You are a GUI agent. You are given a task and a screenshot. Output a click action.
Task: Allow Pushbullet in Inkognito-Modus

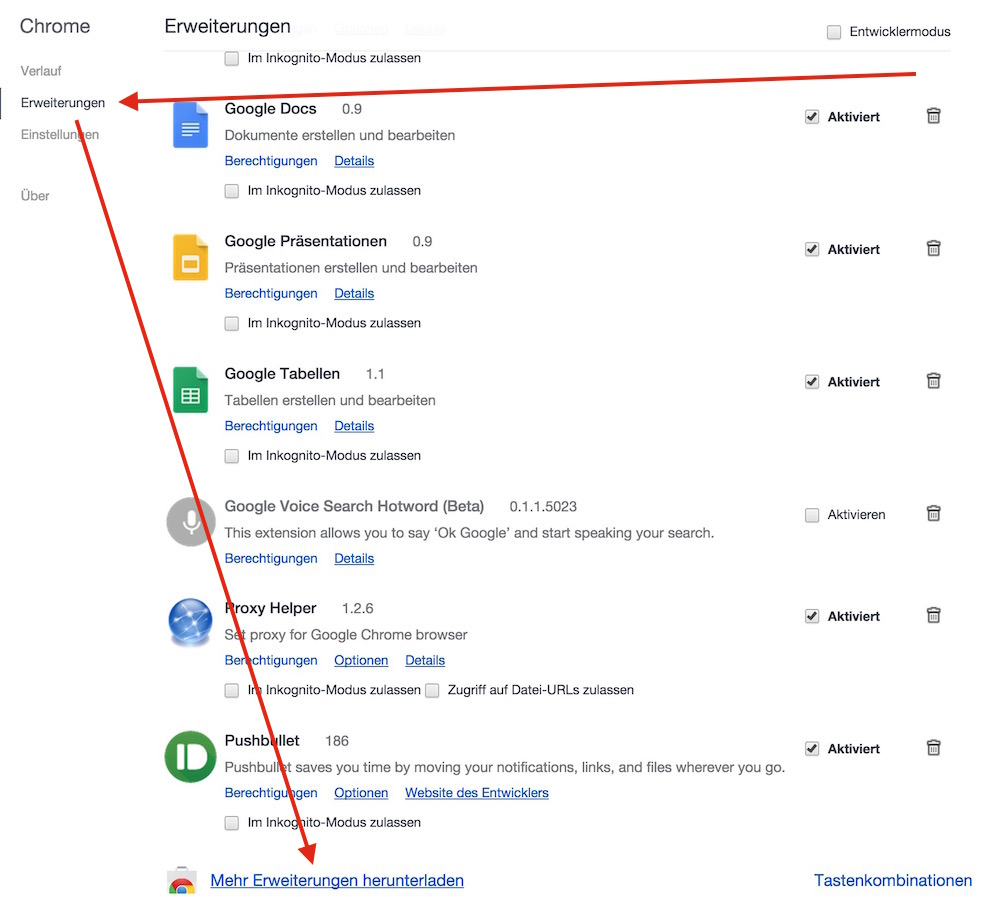232,823
